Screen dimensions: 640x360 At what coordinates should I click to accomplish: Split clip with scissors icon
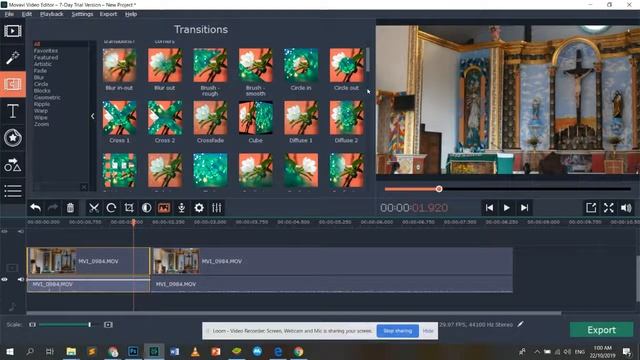pyautogui.click(x=94, y=208)
